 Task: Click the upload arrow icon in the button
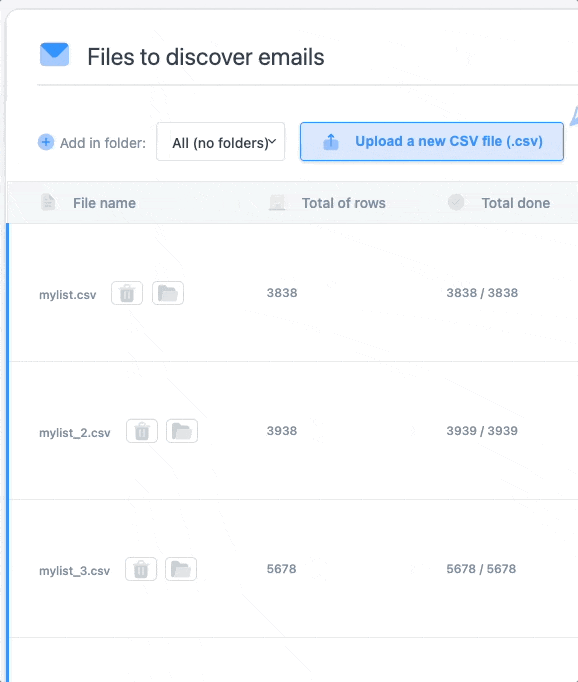[331, 141]
